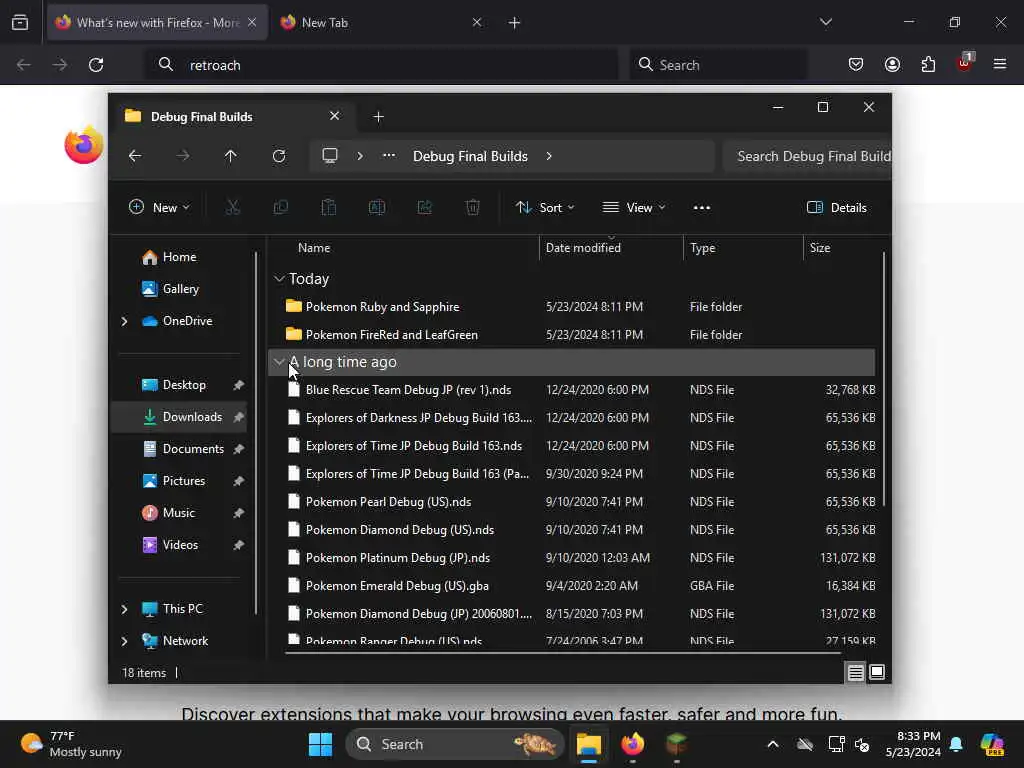This screenshot has width=1024, height=768.
Task: Select Pokemon Emerald Debug (US).gba file
Action: 572,586
